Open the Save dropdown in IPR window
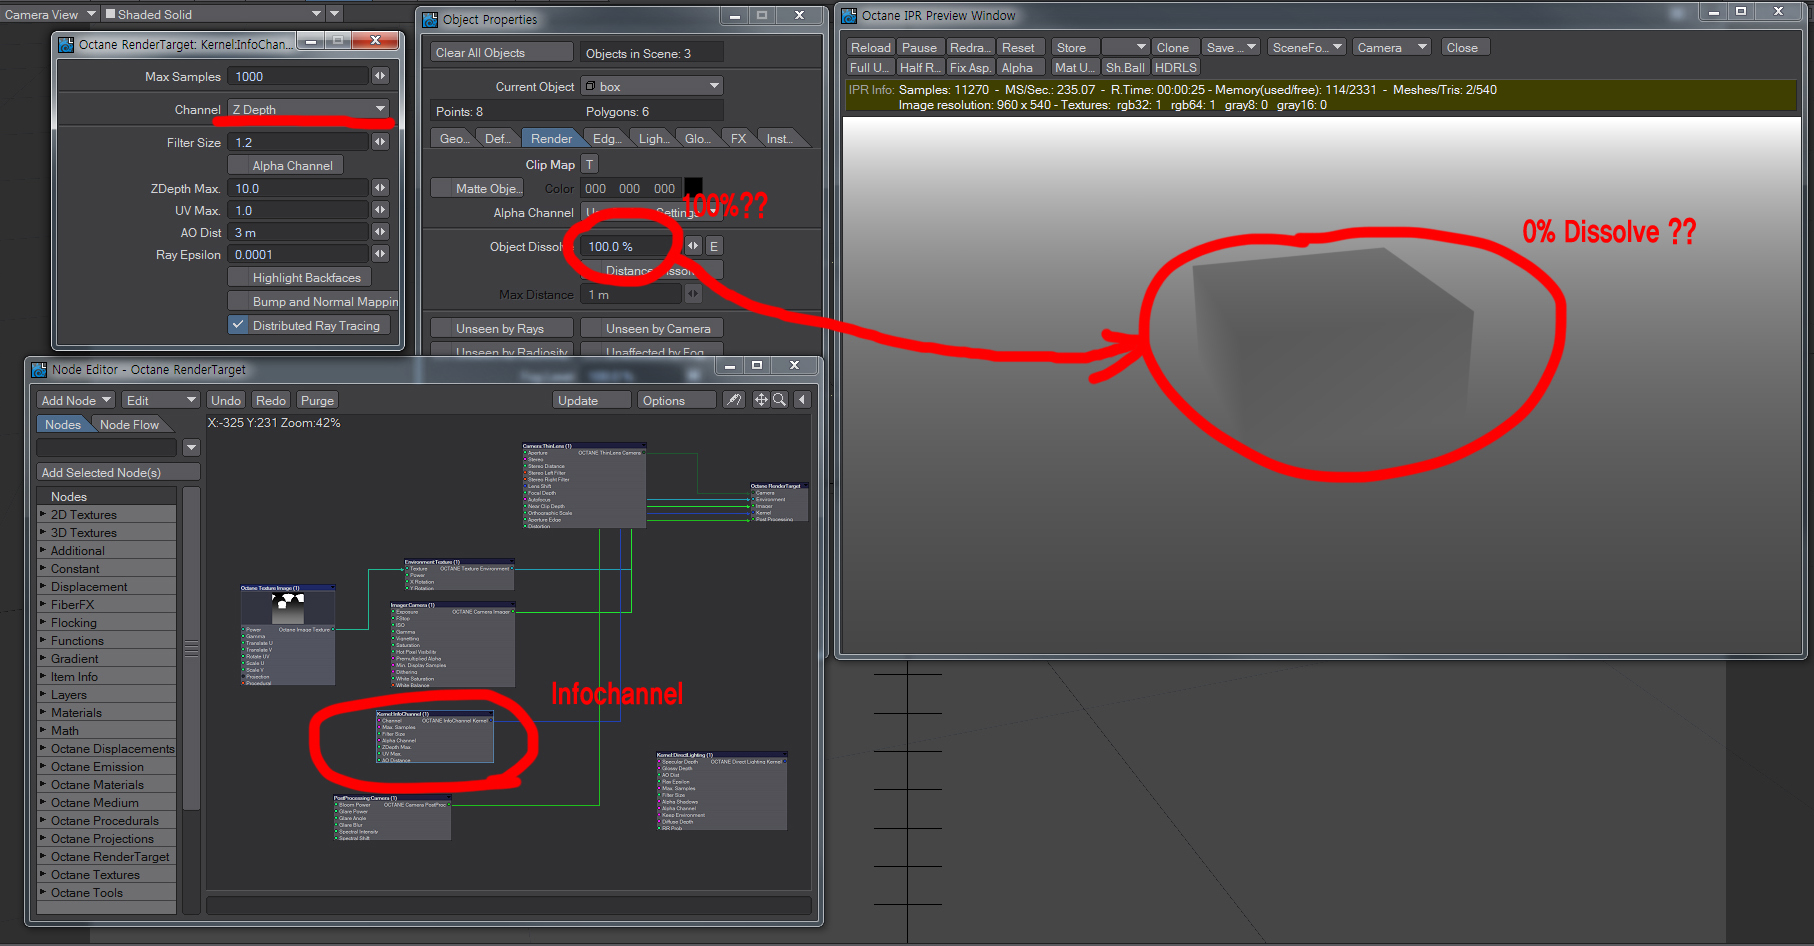The height and width of the screenshot is (946, 1814). tap(1230, 47)
